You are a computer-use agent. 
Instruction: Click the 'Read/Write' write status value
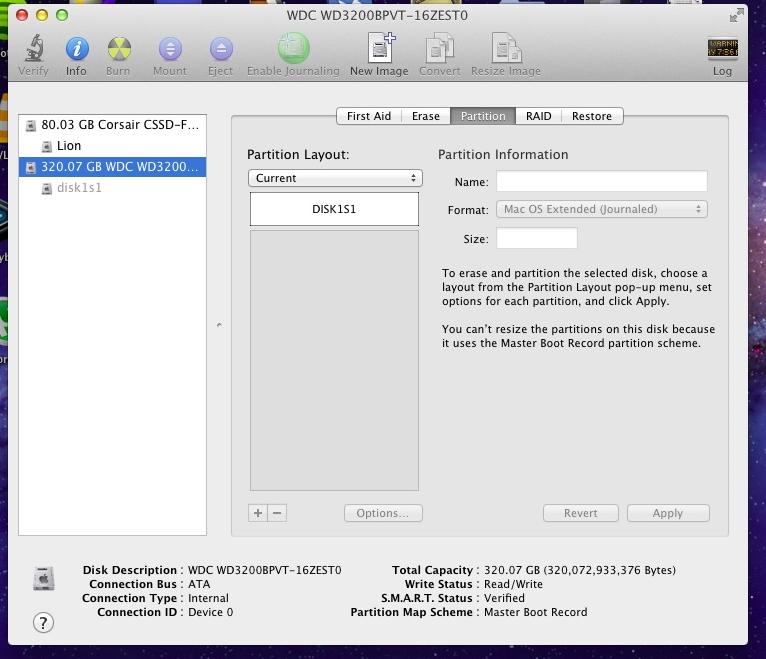pos(513,584)
